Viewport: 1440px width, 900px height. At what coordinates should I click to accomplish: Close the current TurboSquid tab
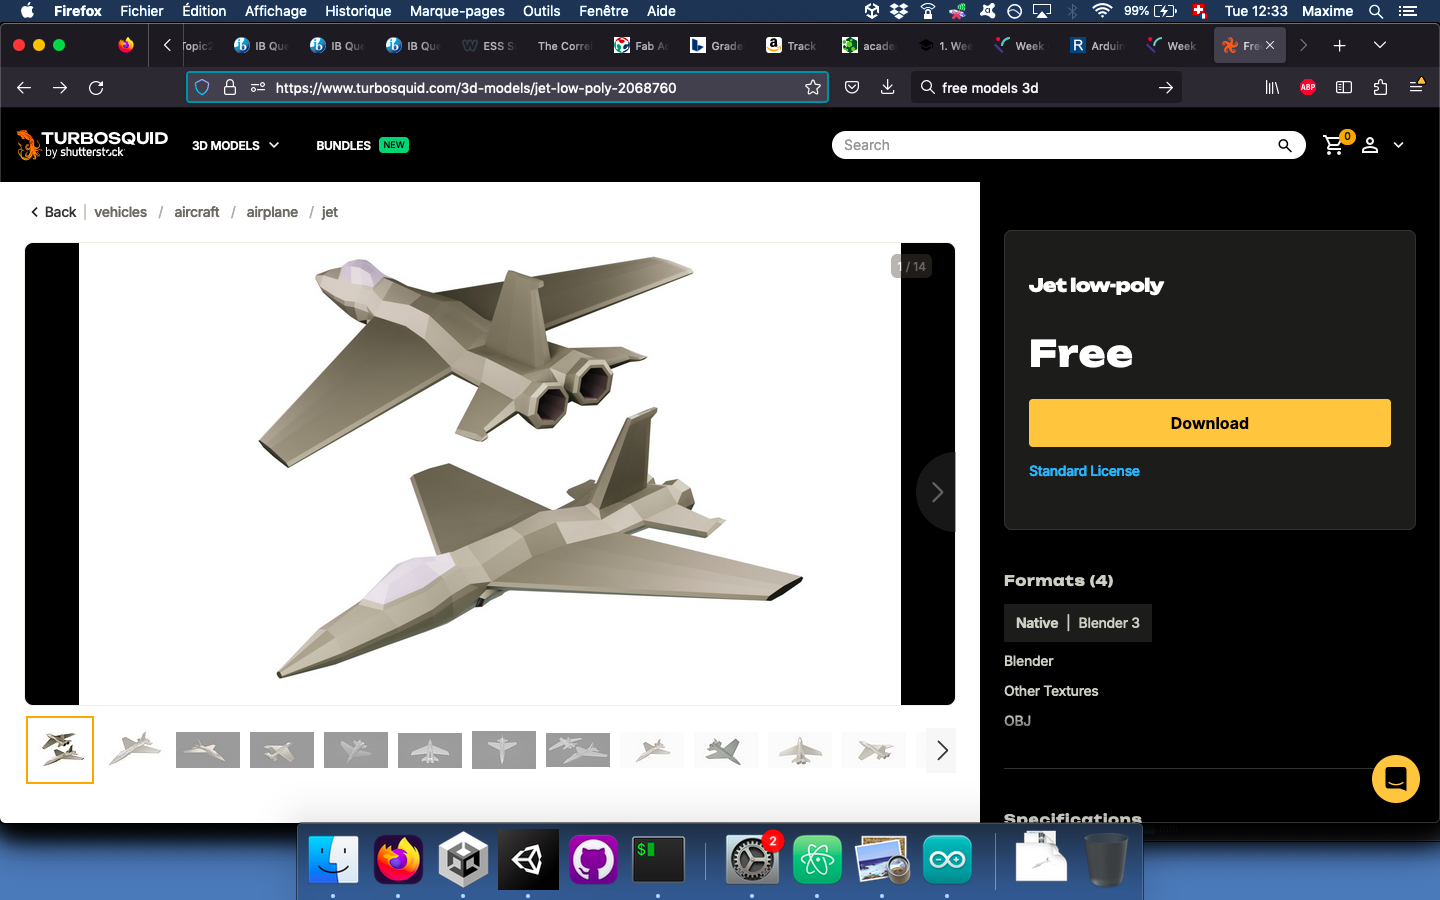click(1270, 45)
